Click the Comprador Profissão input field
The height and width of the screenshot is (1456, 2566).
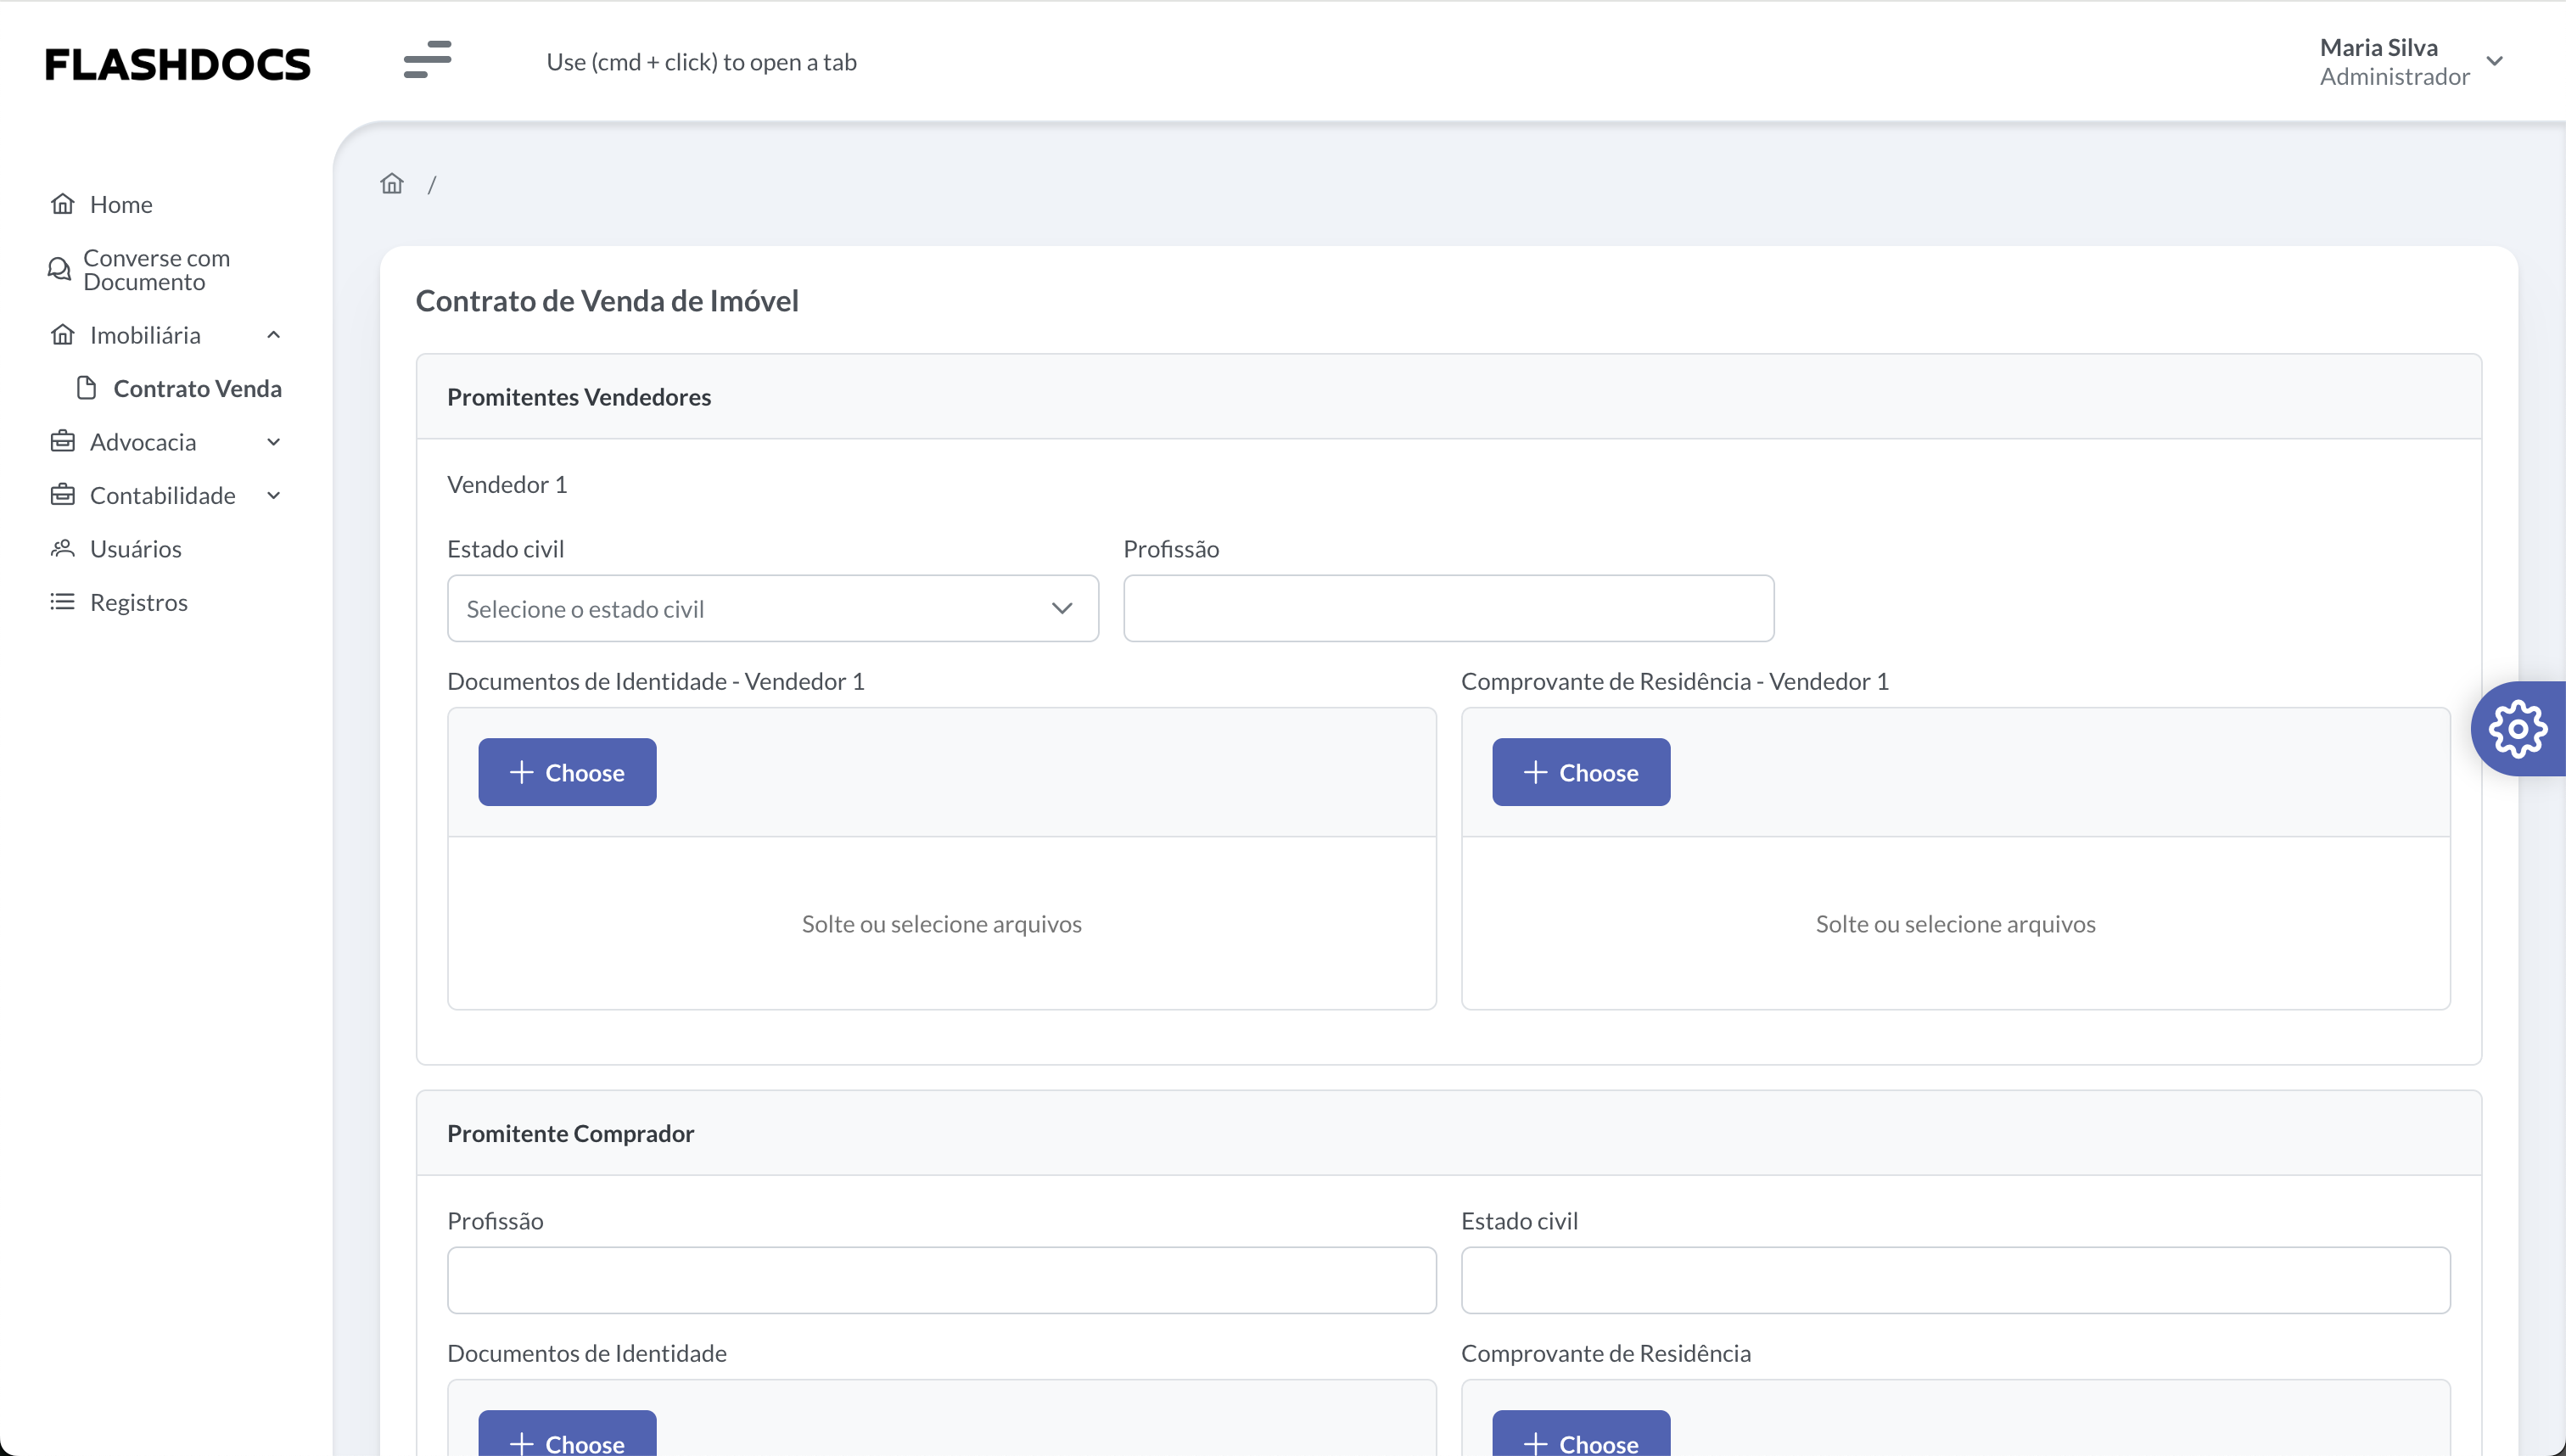pyautogui.click(x=941, y=1280)
